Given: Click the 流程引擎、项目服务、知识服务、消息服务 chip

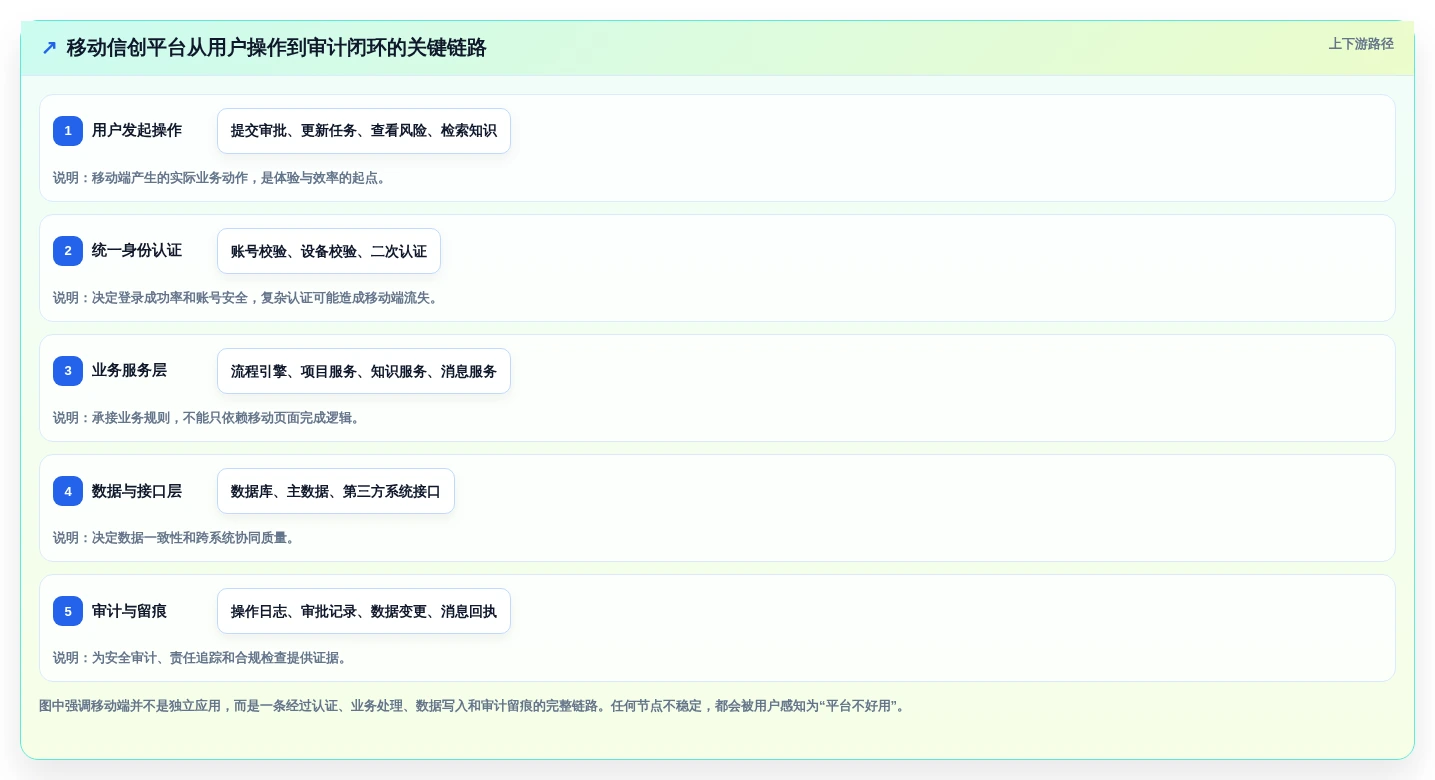Looking at the screenshot, I should tap(364, 371).
